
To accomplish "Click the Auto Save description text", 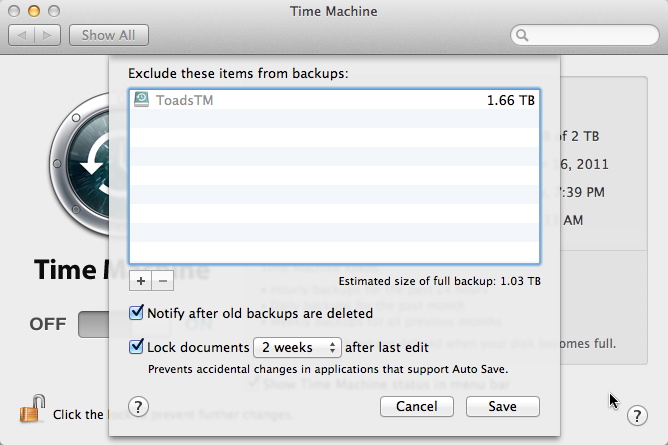I will point(328,369).
